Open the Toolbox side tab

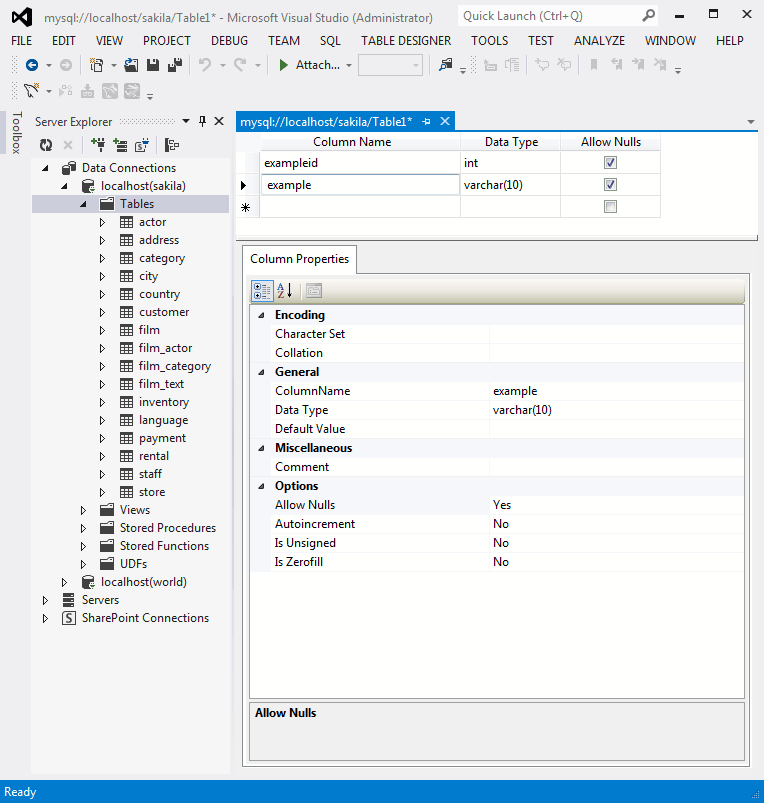[17, 133]
